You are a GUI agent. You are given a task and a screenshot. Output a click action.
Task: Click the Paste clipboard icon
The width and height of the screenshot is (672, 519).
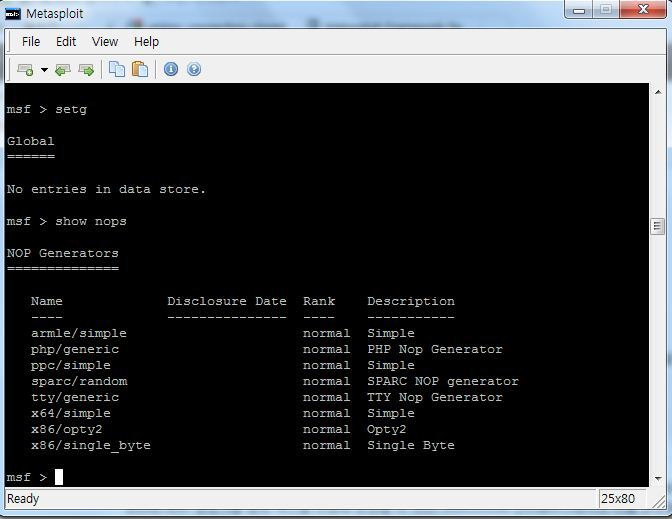coord(140,69)
